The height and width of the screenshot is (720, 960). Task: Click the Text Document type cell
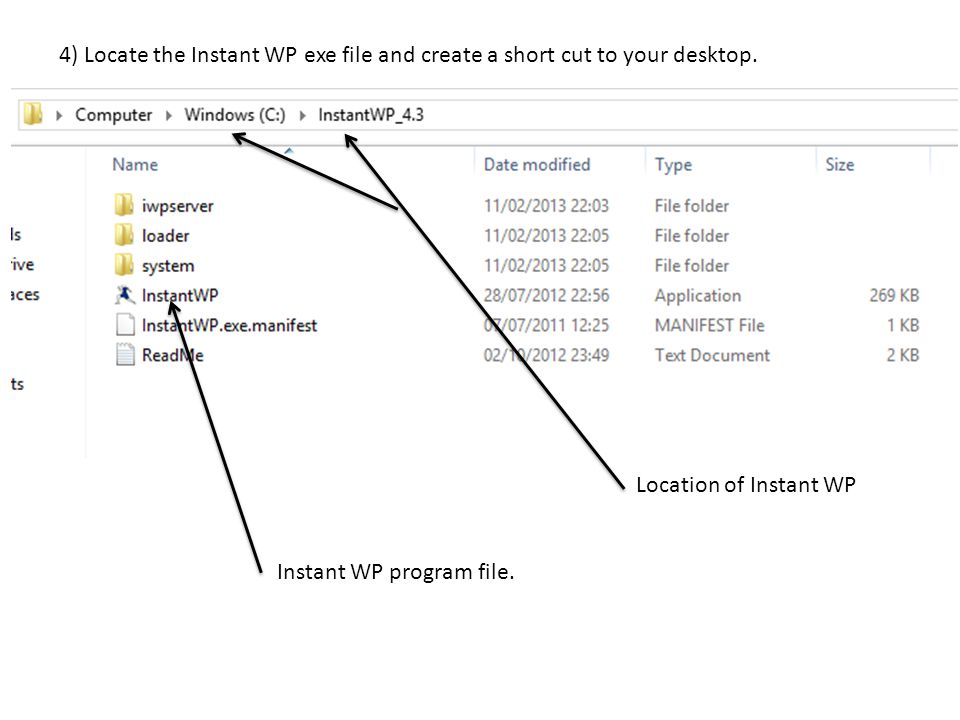pos(712,356)
